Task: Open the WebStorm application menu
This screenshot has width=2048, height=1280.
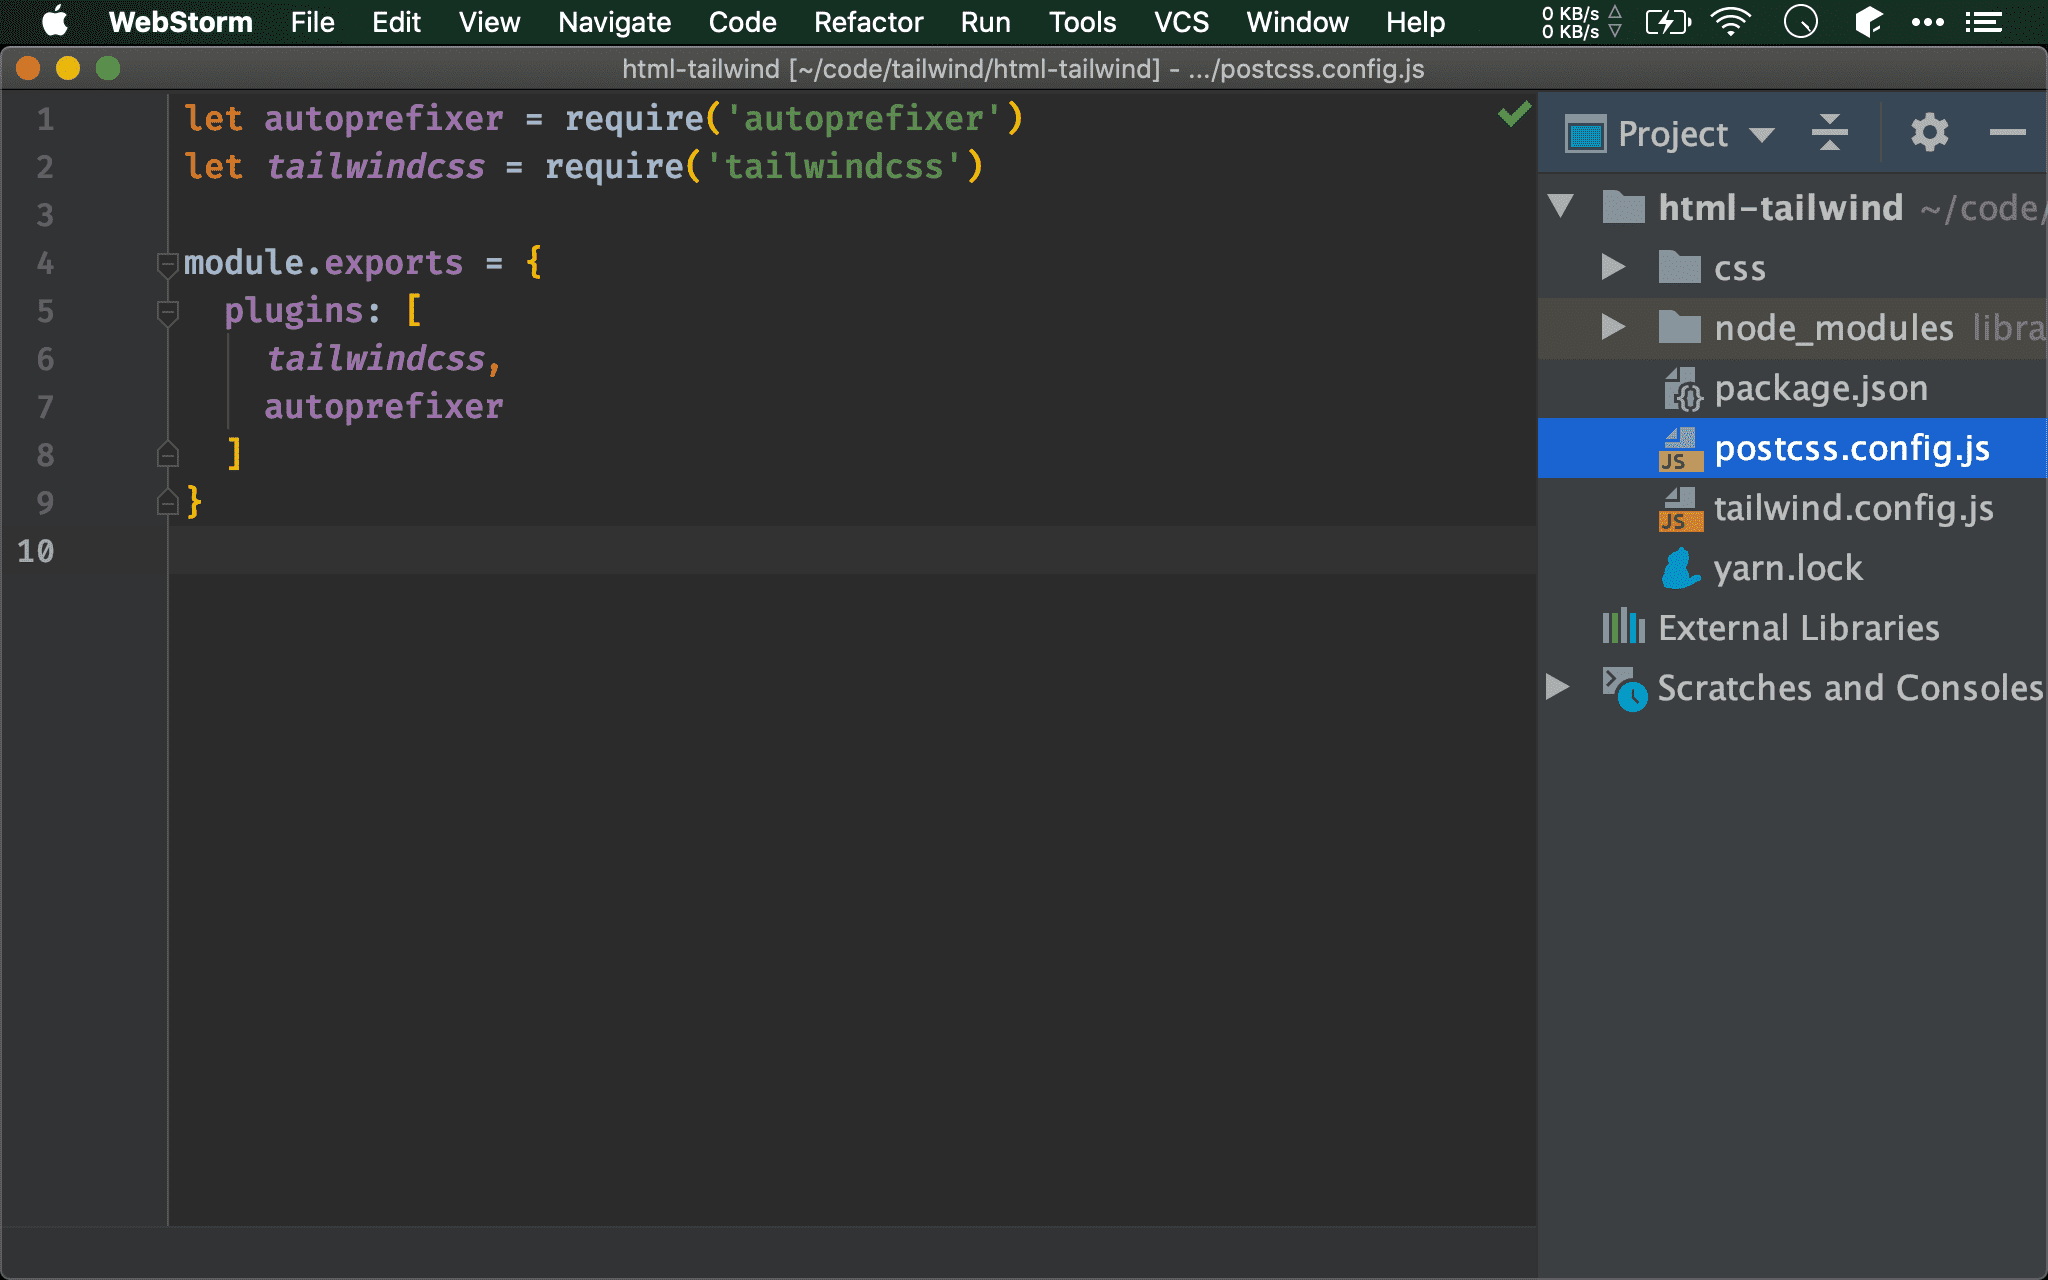Action: [180, 22]
